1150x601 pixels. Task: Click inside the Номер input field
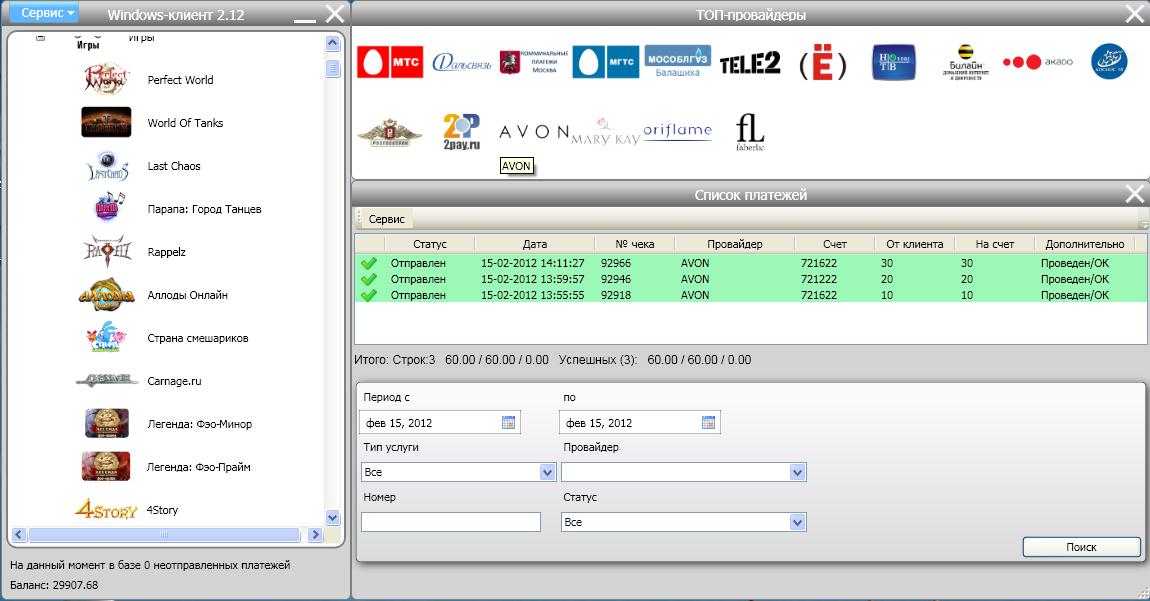point(450,522)
